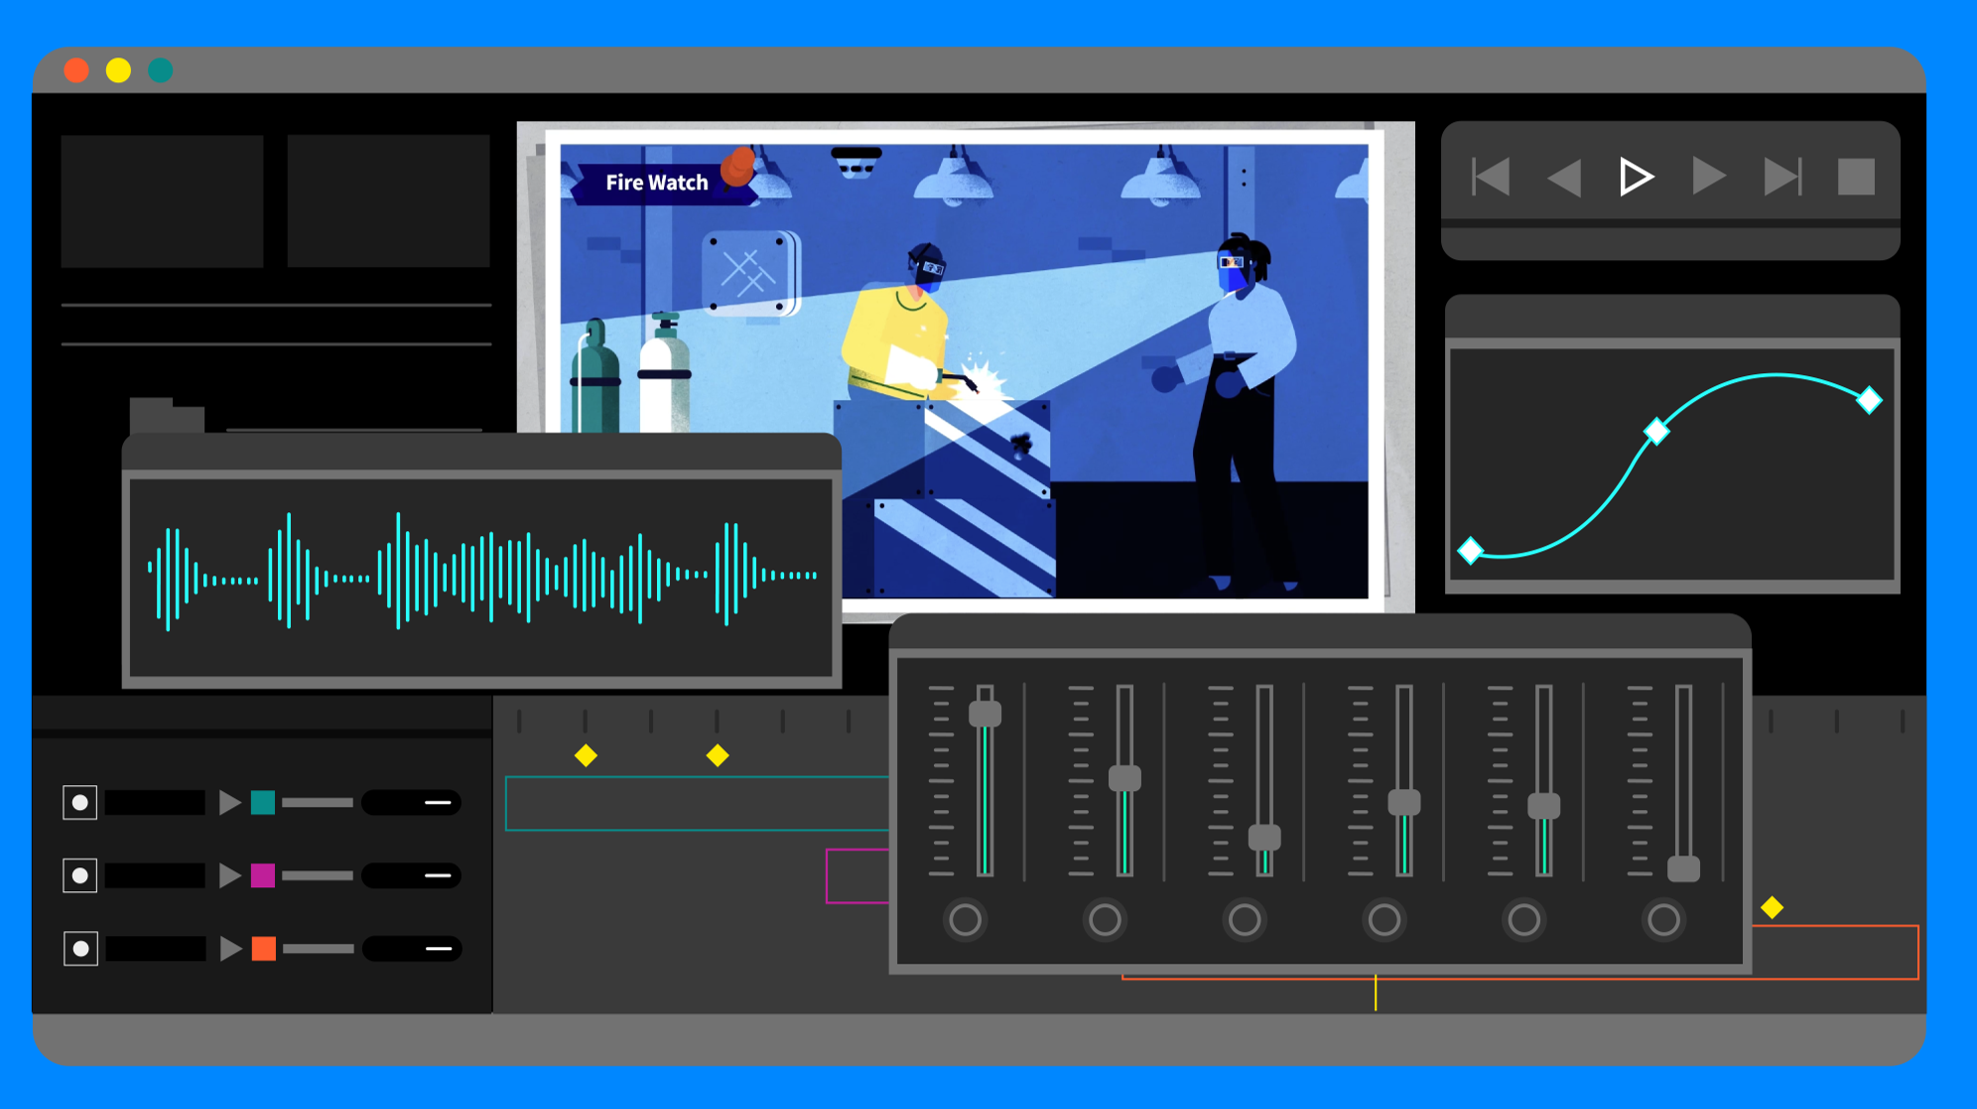
Task: Click the skip to end transport button
Action: pos(1783,177)
